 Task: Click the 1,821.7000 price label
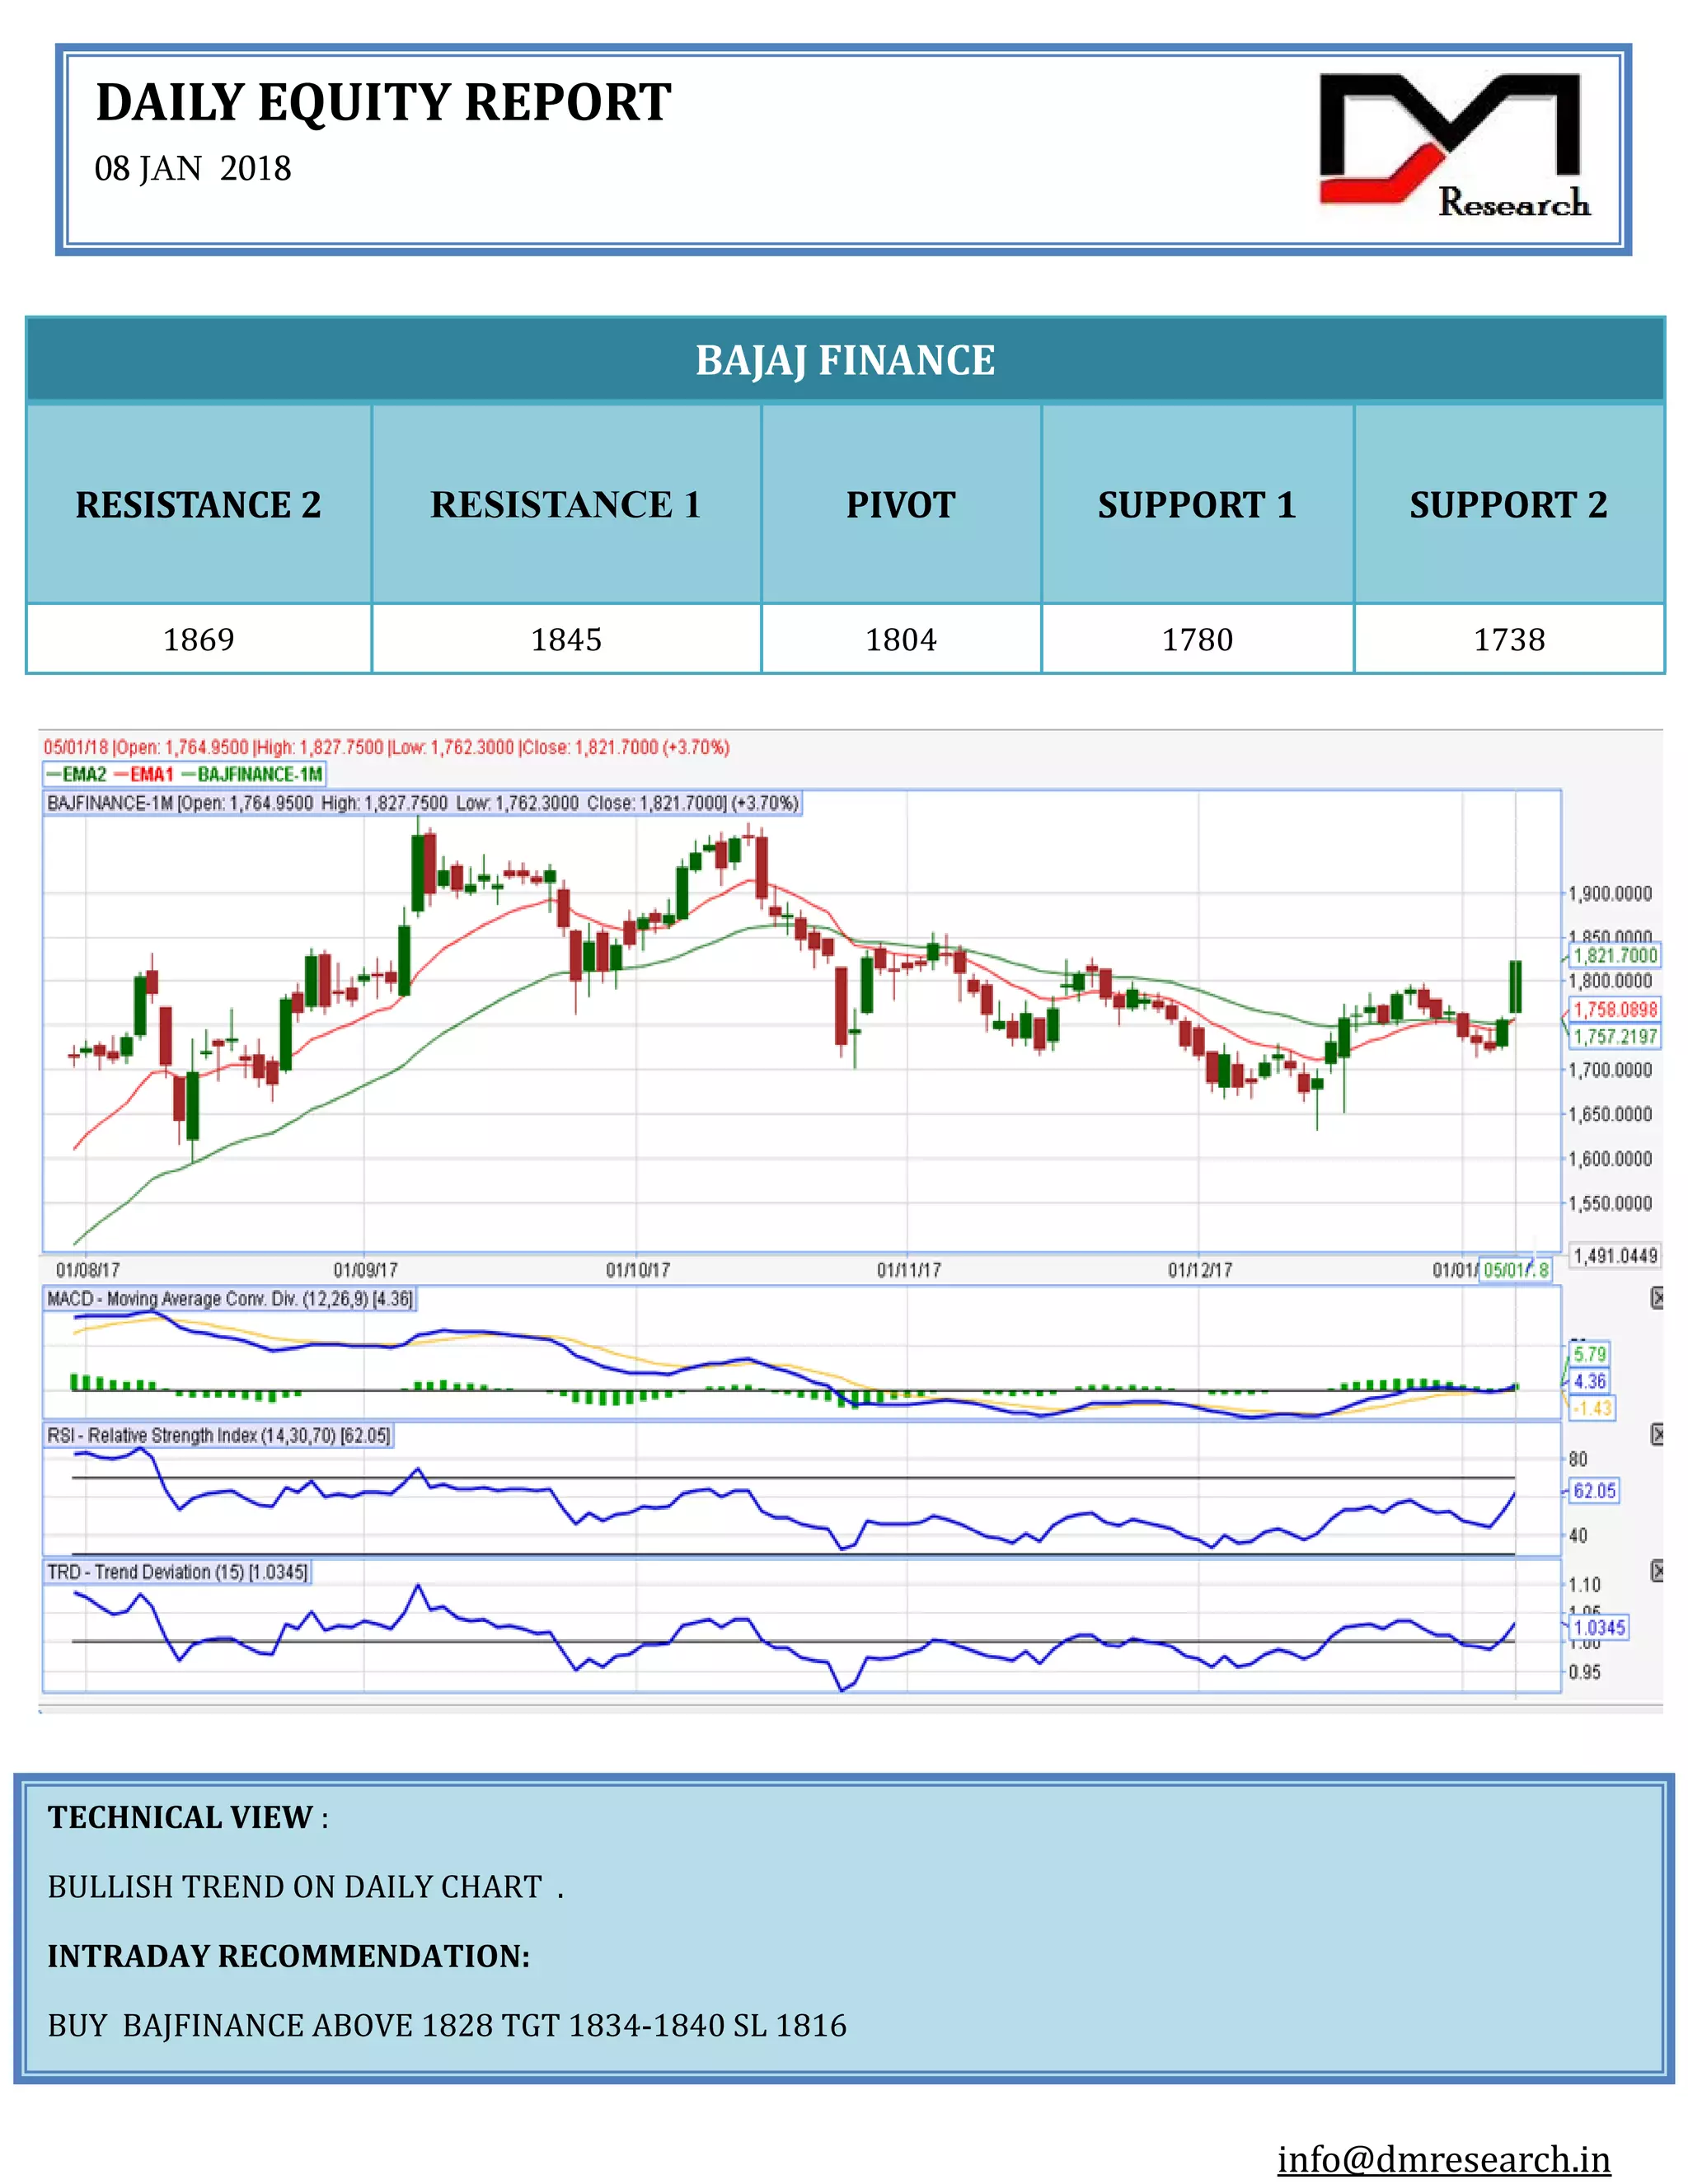[x=1614, y=955]
